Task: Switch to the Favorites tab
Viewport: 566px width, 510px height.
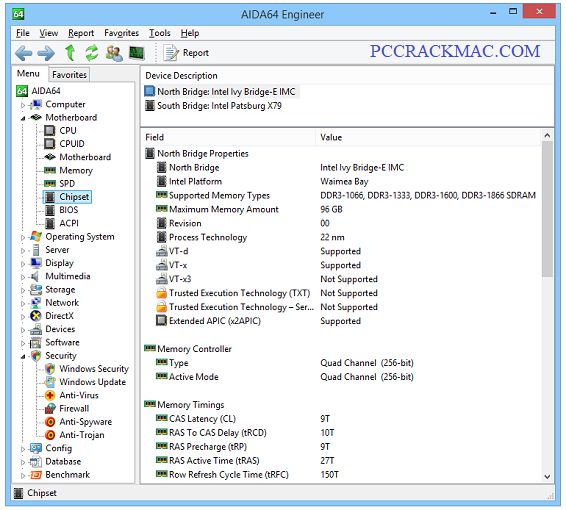Action: tap(69, 75)
